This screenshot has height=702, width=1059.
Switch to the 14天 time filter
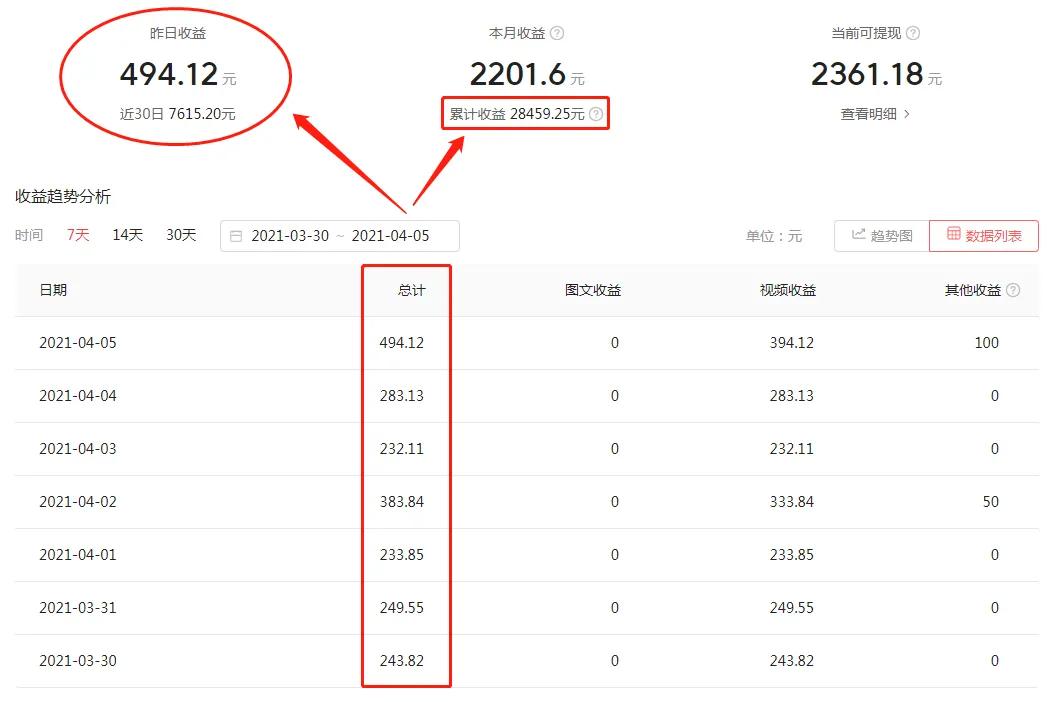point(126,235)
